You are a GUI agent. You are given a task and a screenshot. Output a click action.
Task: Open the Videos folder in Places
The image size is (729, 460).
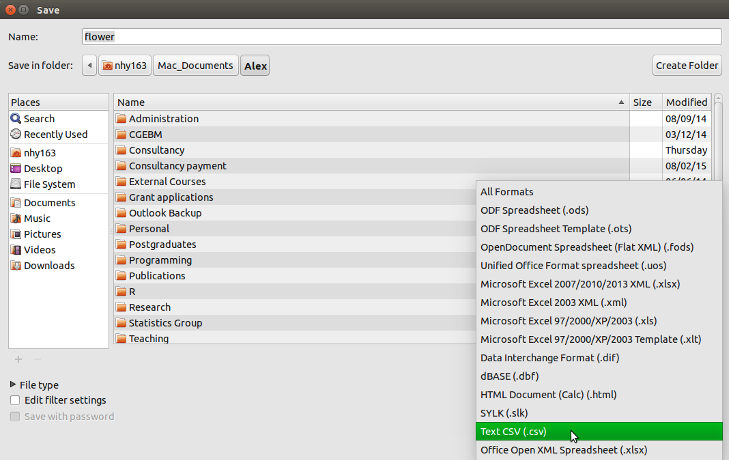coord(40,250)
